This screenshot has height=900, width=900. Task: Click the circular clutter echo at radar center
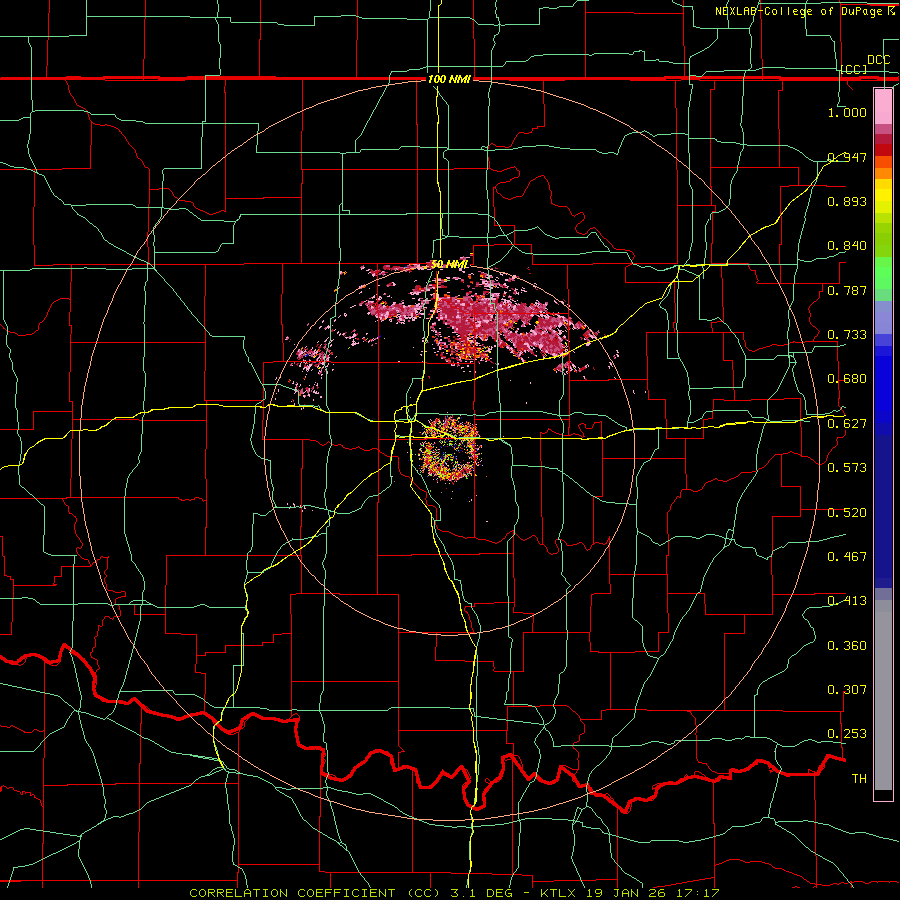pyautogui.click(x=449, y=449)
